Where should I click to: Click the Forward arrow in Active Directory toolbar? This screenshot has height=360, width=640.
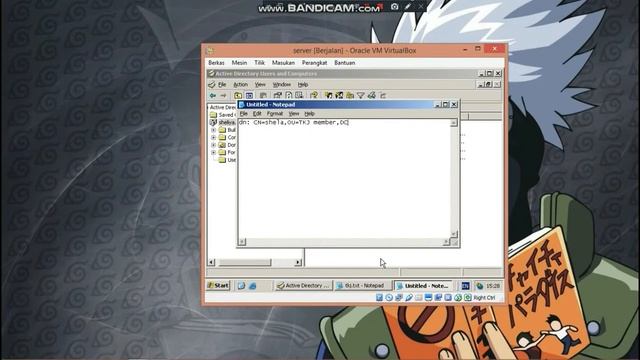(x=223, y=96)
